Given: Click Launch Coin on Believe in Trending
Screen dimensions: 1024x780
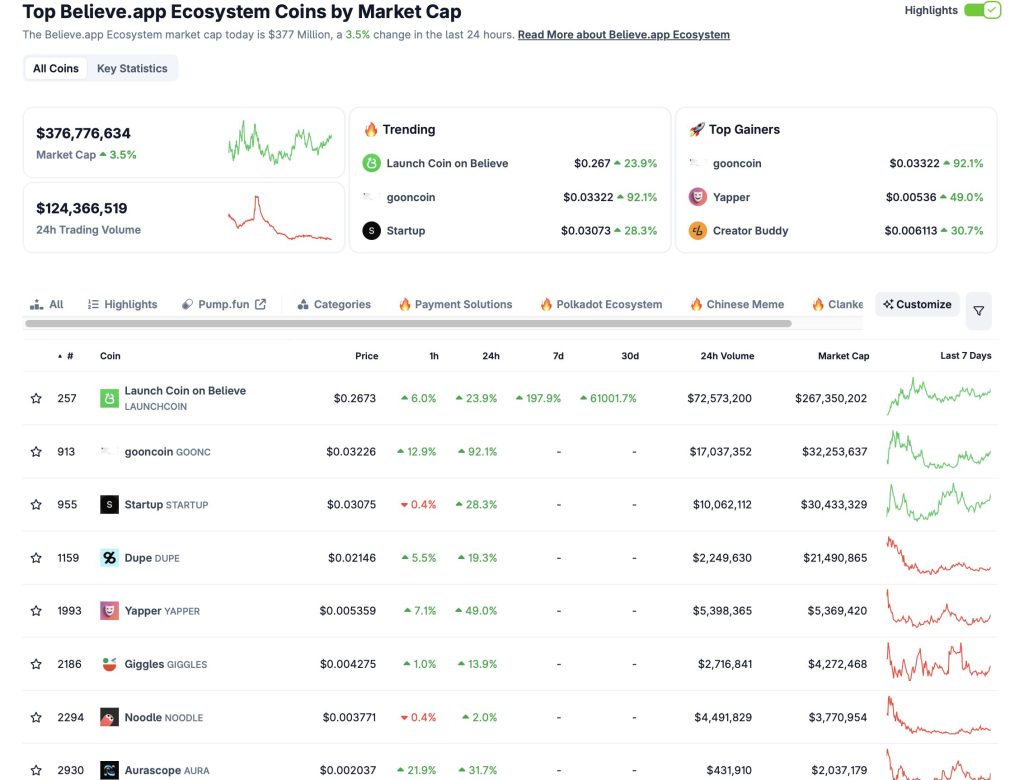Looking at the screenshot, I should pos(443,162).
